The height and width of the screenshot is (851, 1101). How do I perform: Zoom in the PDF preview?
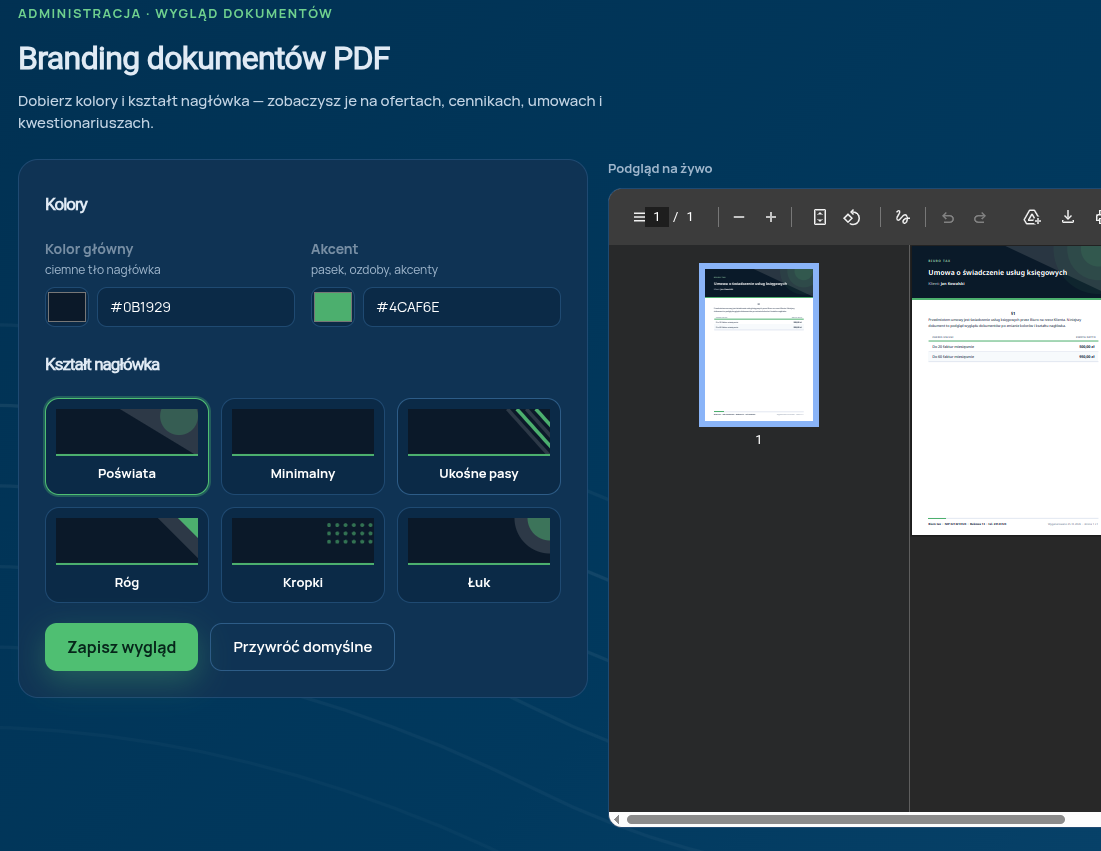point(771,217)
